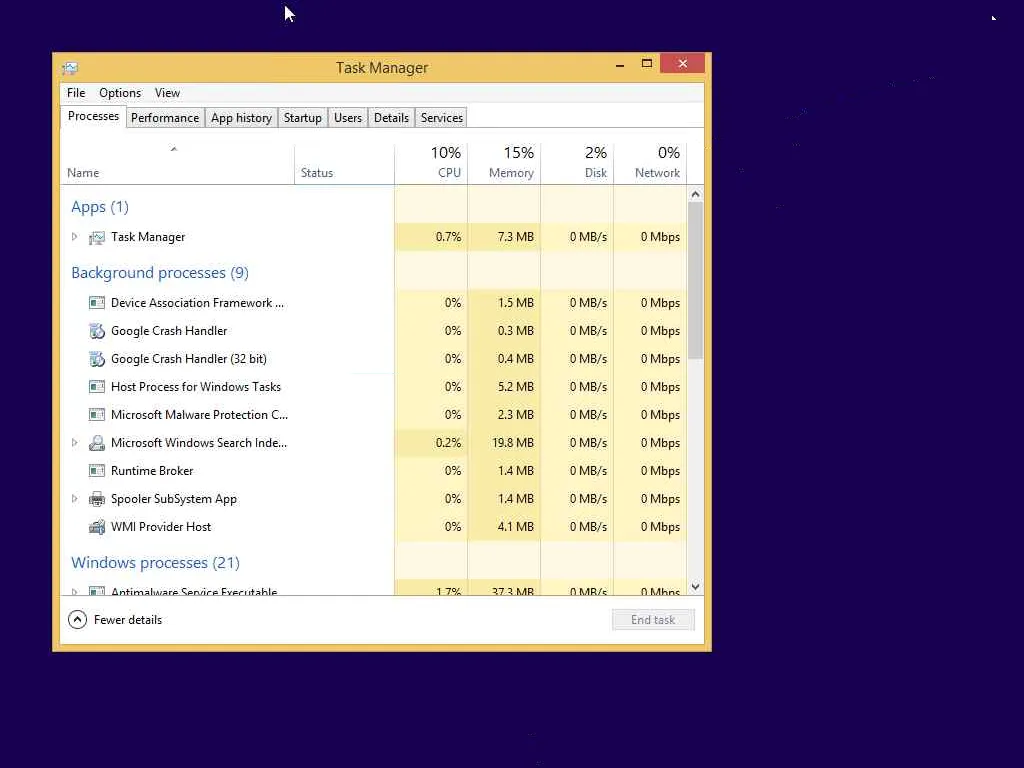Click the 4.1 MB memory value
The width and height of the screenshot is (1024, 768).
515,527
